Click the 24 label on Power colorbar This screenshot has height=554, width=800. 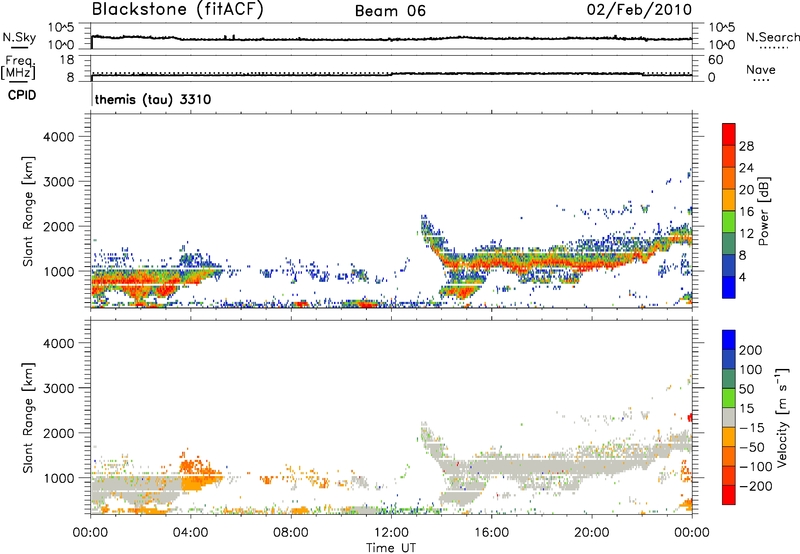point(746,168)
